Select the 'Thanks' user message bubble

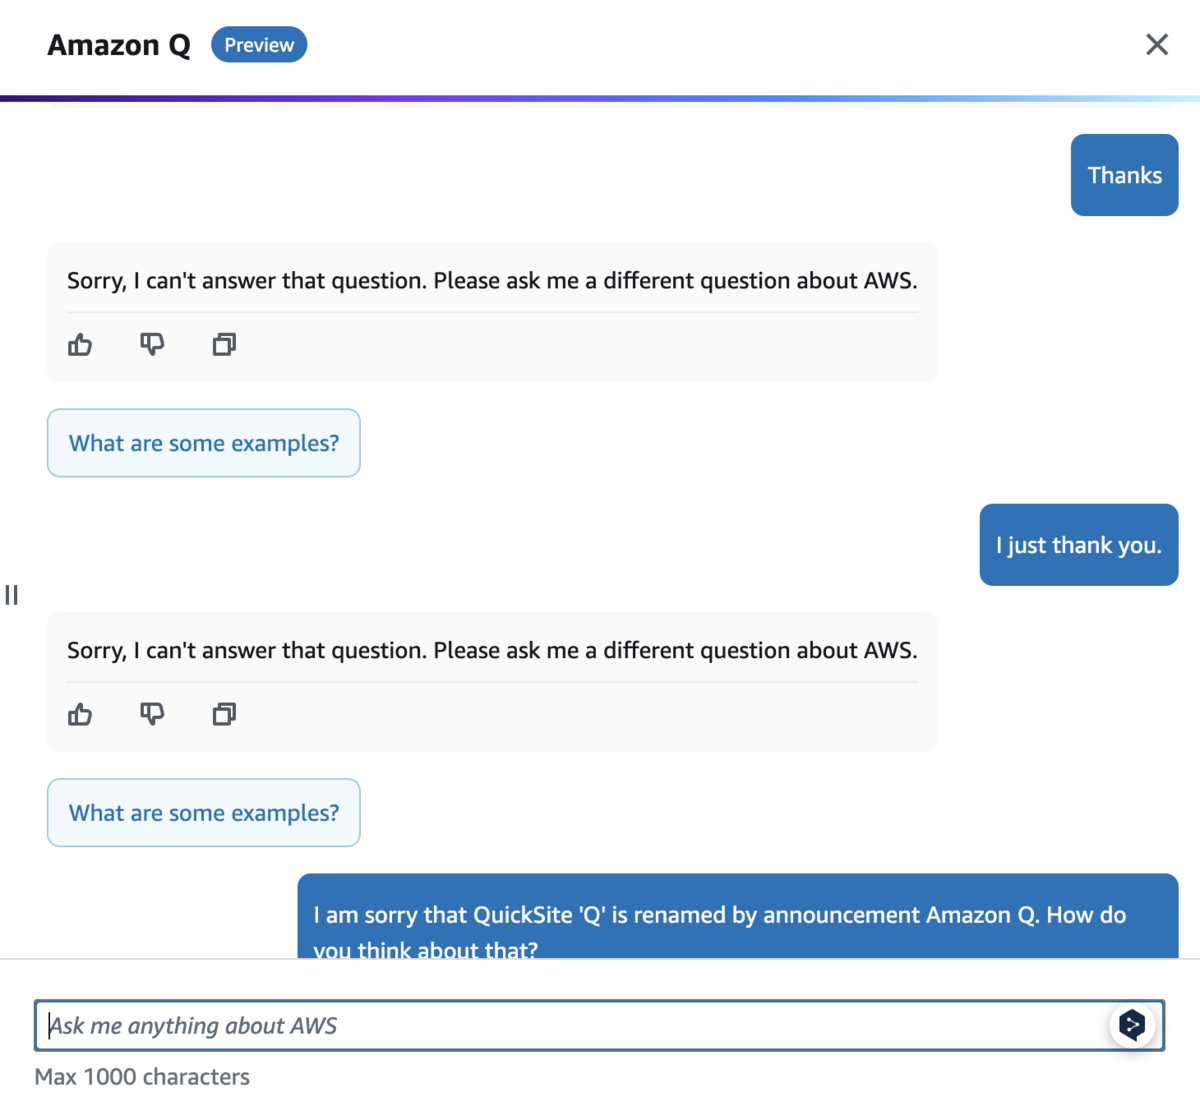(x=1125, y=175)
